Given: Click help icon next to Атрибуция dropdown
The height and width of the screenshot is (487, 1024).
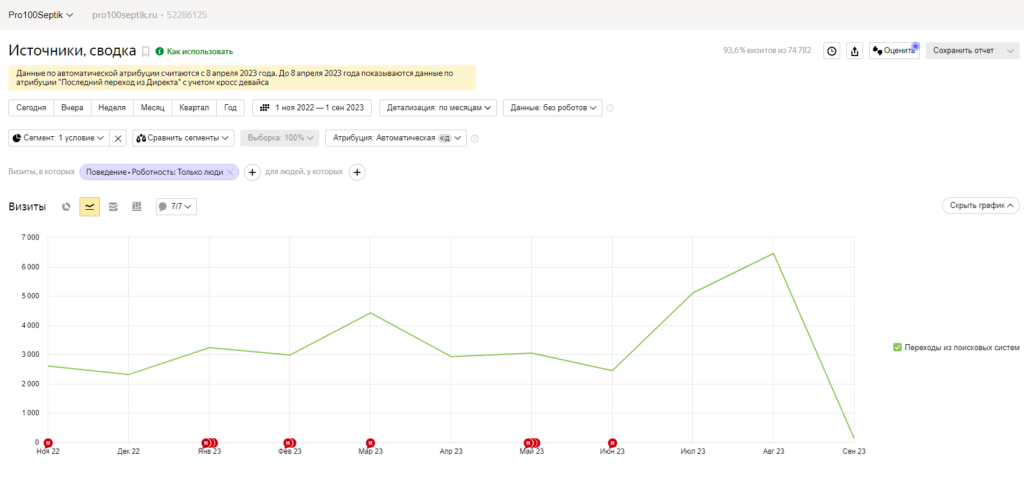Looking at the screenshot, I should [x=475, y=138].
